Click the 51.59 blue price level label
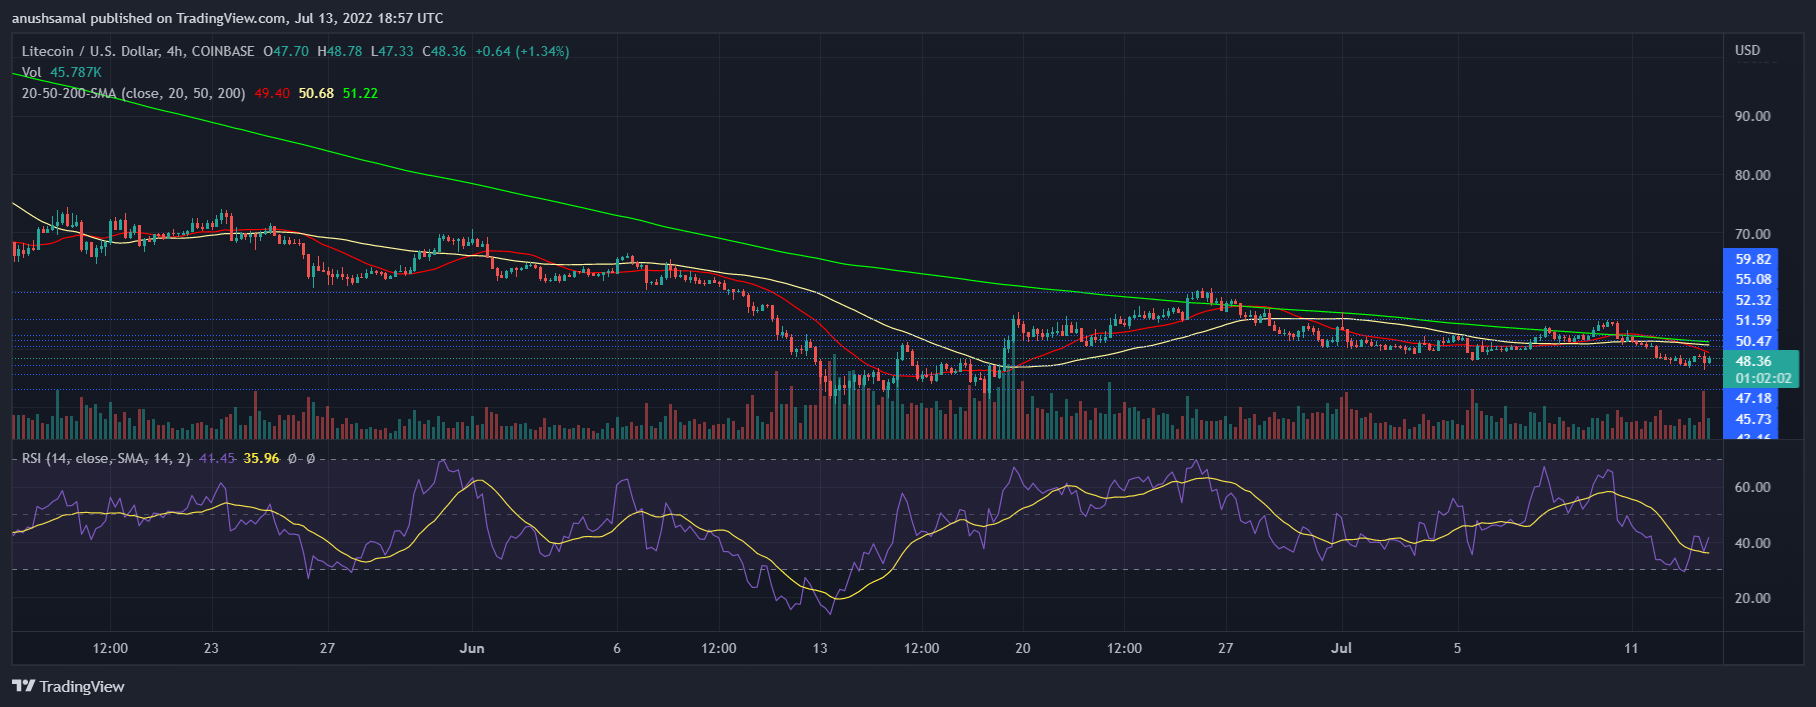This screenshot has height=707, width=1816. (1753, 320)
